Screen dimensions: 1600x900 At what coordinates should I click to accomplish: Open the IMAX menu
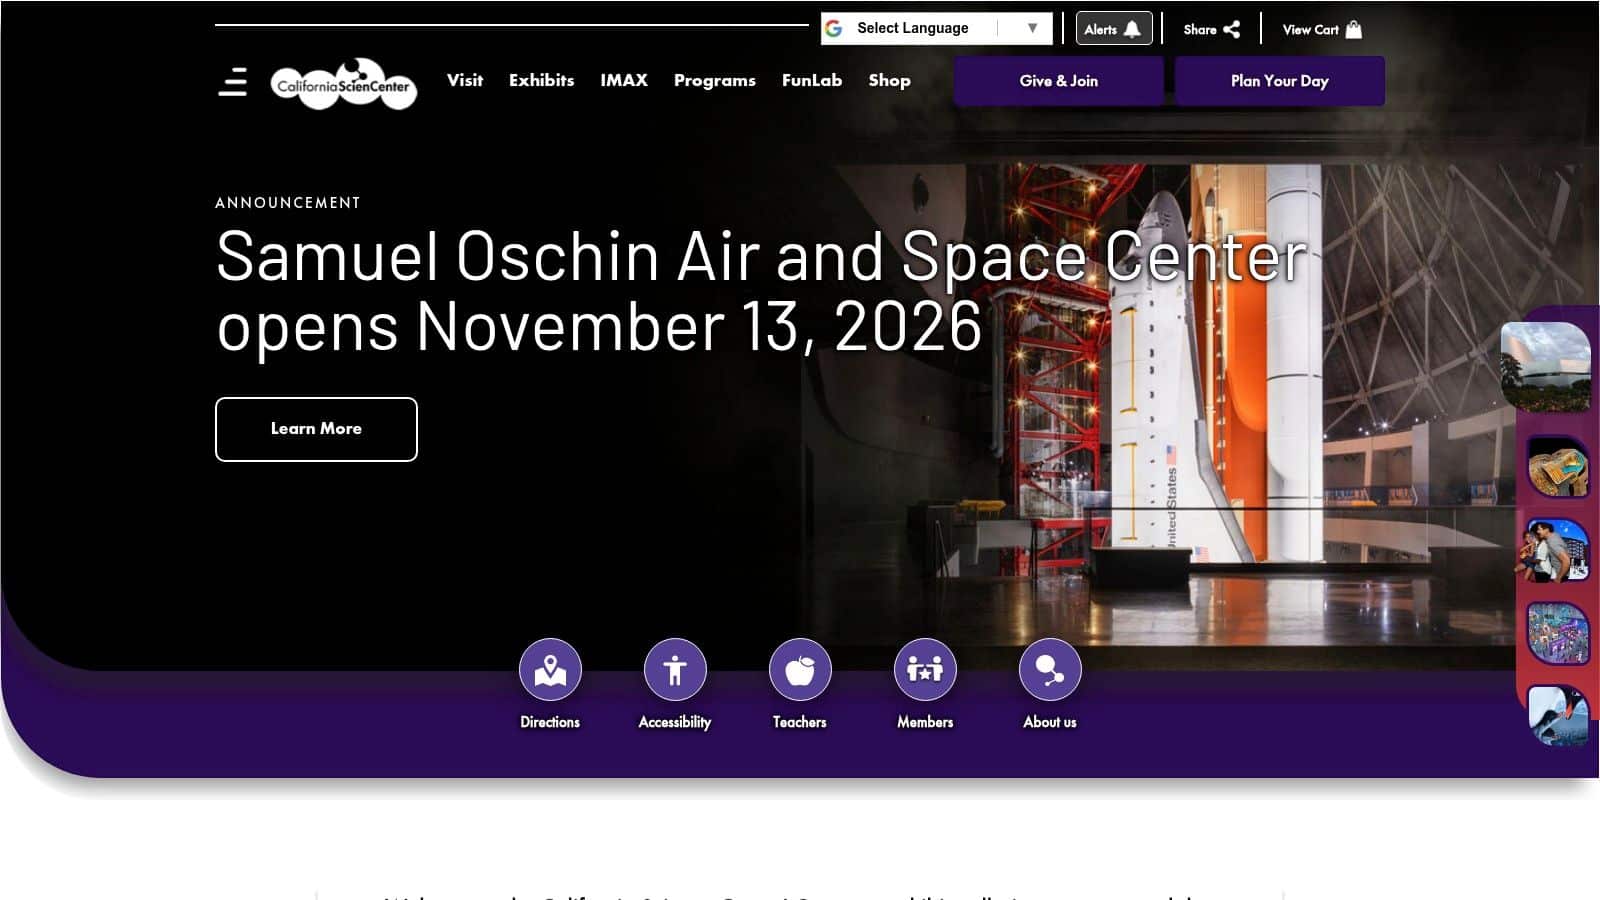(624, 81)
